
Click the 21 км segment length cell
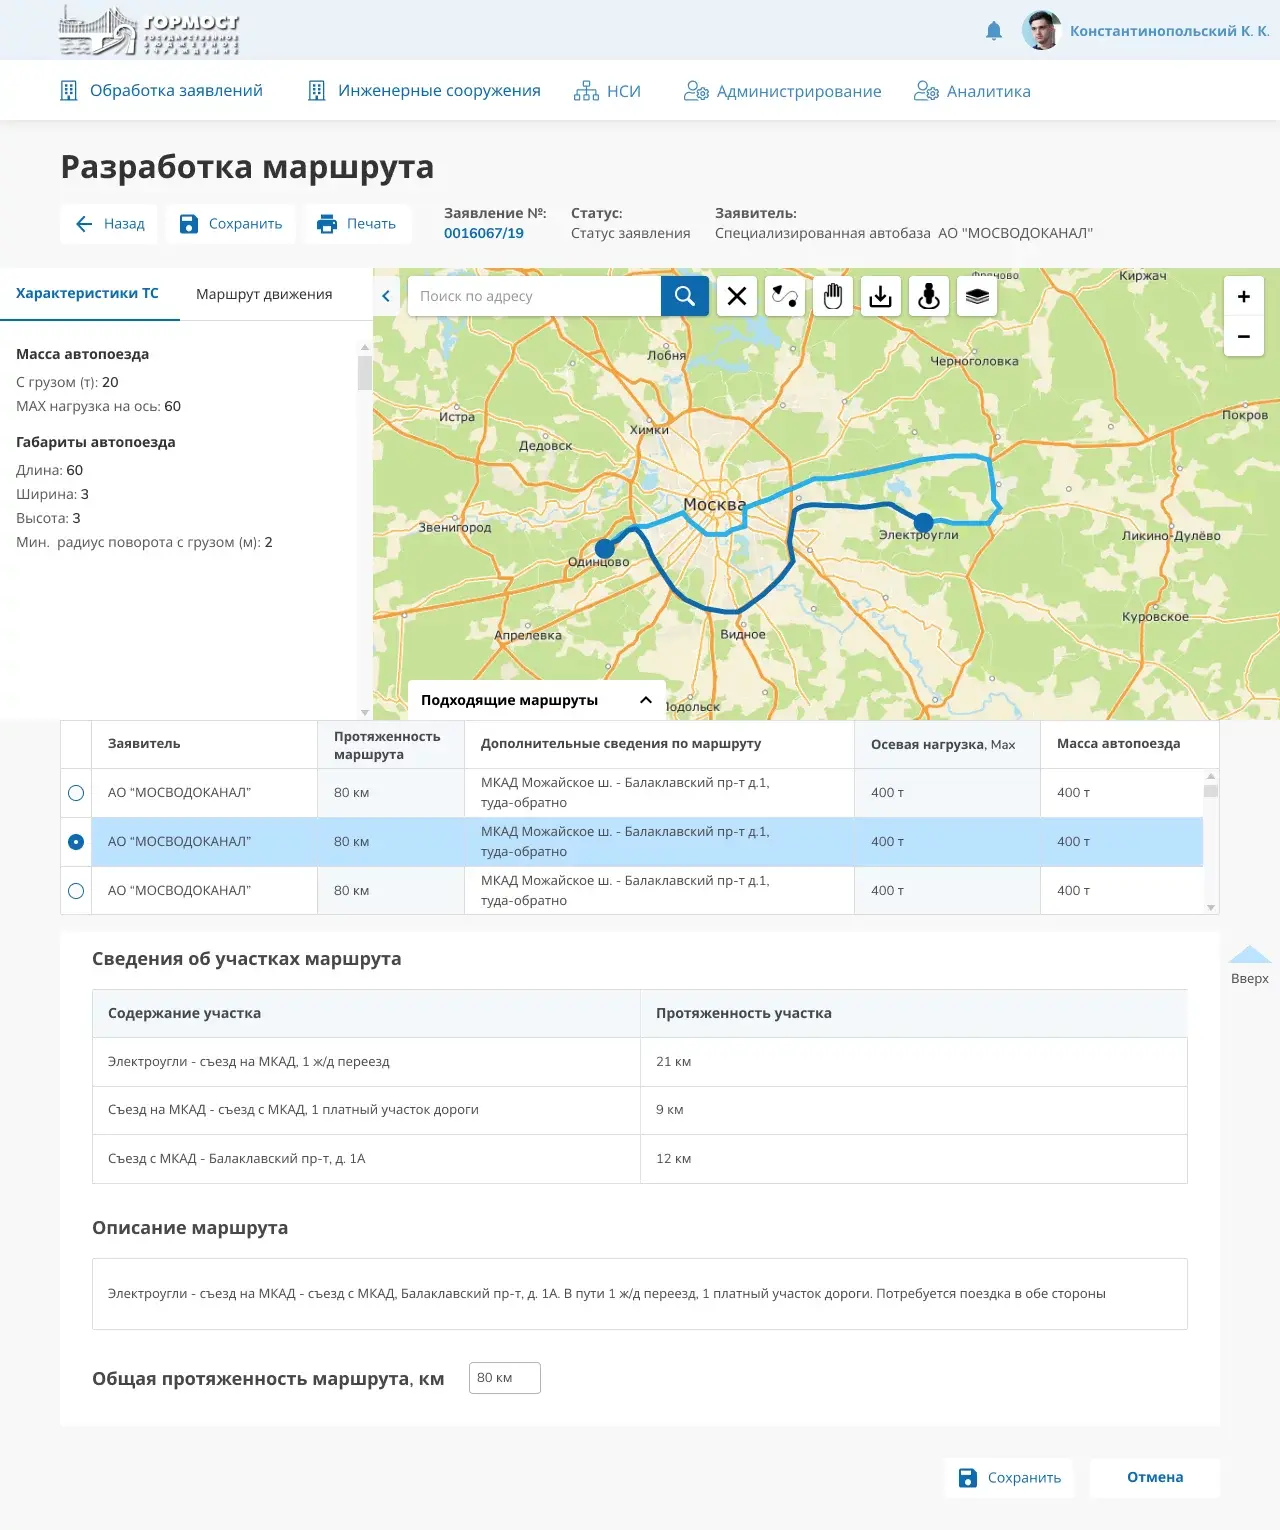pyautogui.click(x=914, y=1062)
